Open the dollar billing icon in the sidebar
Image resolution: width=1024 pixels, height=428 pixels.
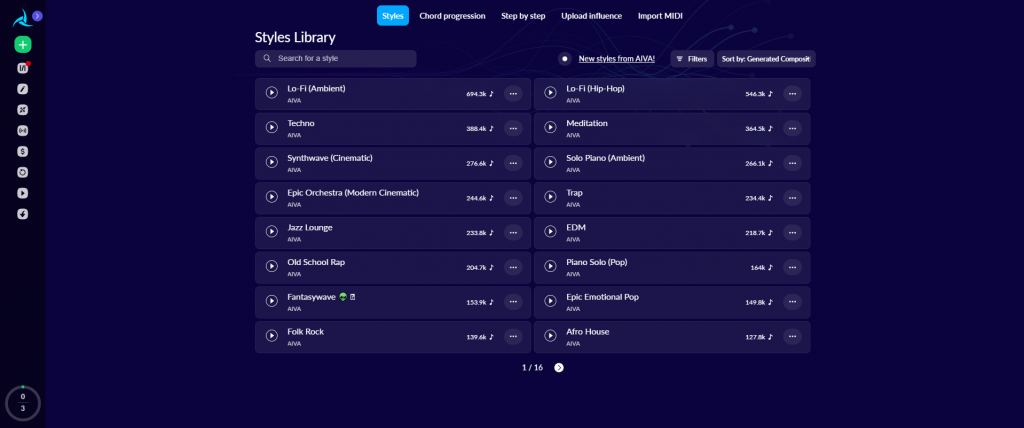tap(23, 152)
